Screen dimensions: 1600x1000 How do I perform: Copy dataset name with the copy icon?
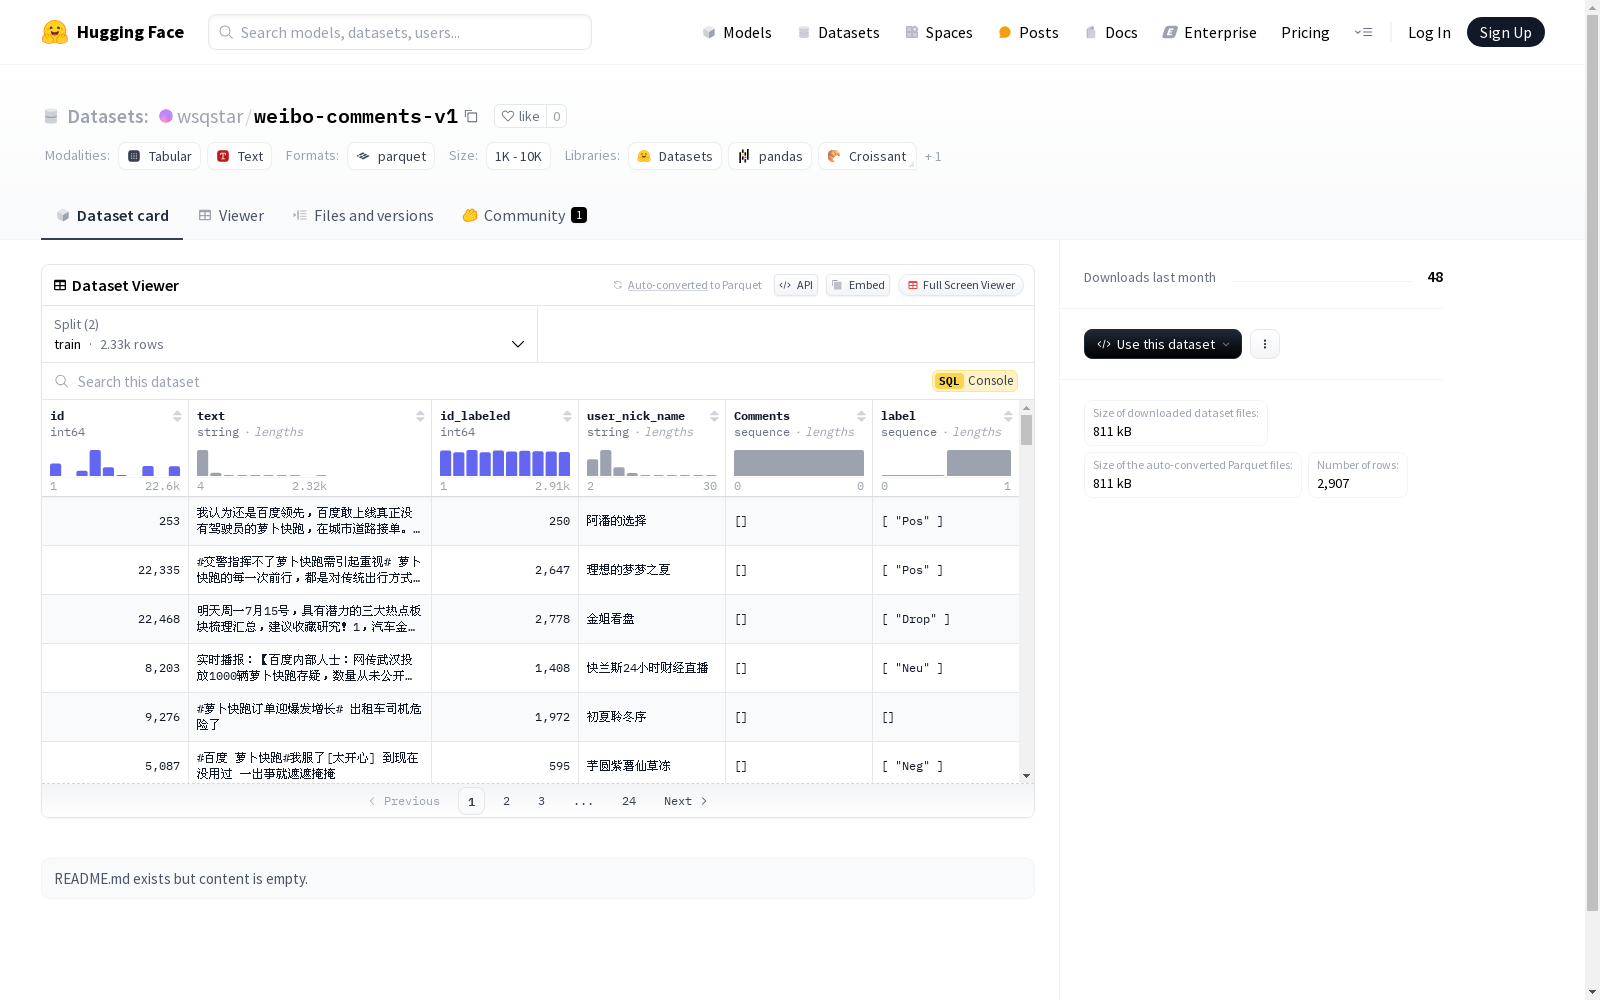[x=471, y=116]
